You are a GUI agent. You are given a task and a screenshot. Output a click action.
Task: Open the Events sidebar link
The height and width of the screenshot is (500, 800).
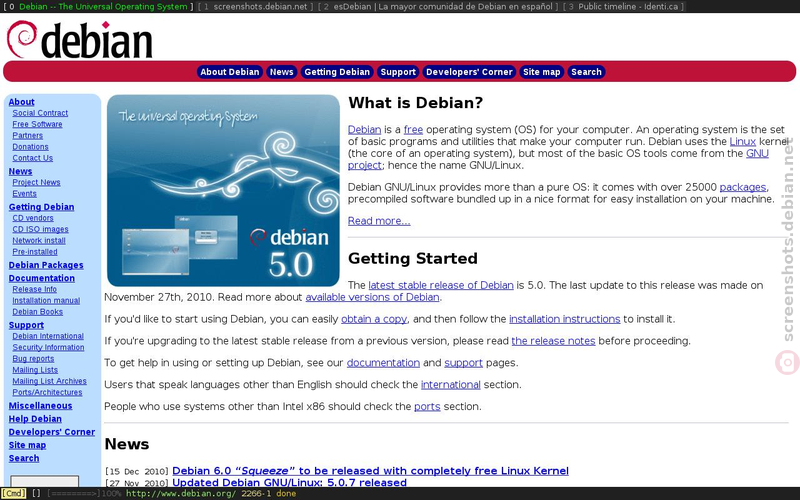[24, 194]
